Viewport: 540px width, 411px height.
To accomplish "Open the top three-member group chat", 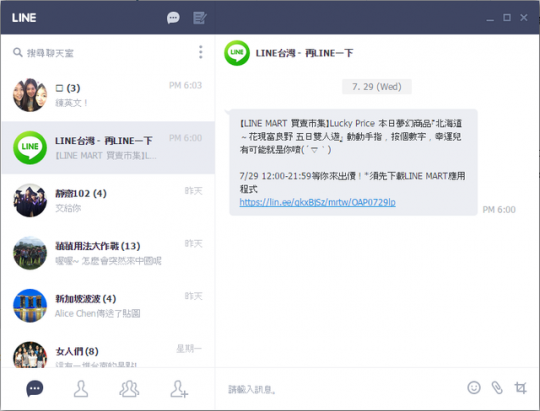I will coord(108,95).
